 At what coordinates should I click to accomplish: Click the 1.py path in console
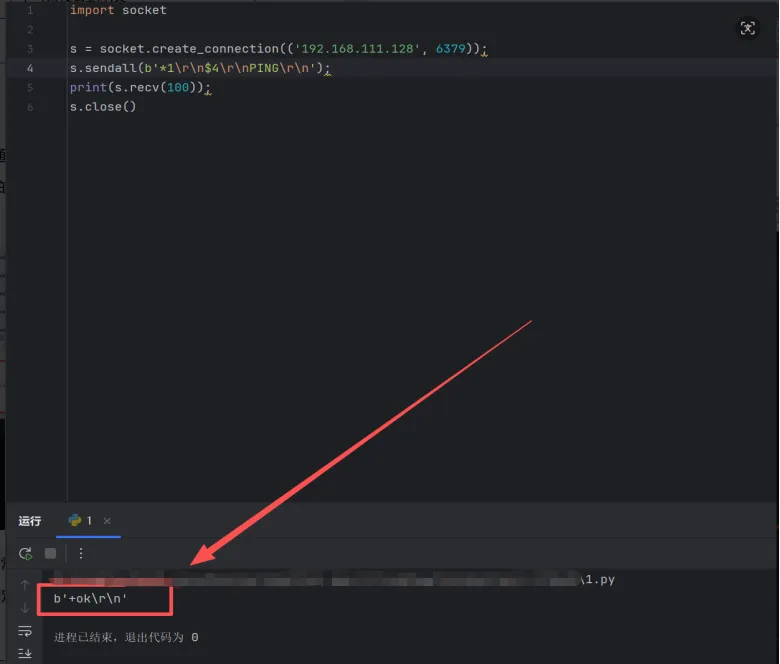[x=600, y=579]
